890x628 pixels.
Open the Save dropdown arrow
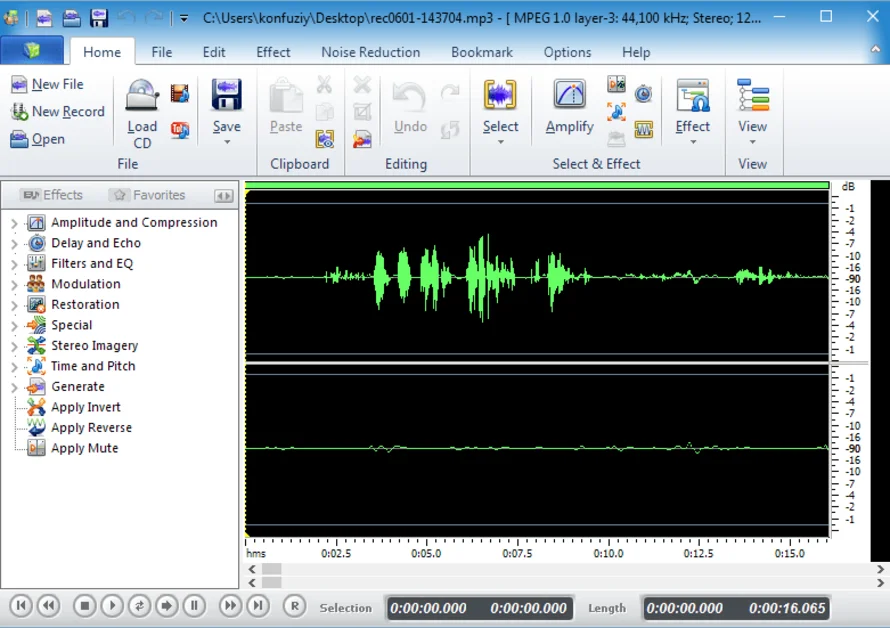click(x=226, y=142)
